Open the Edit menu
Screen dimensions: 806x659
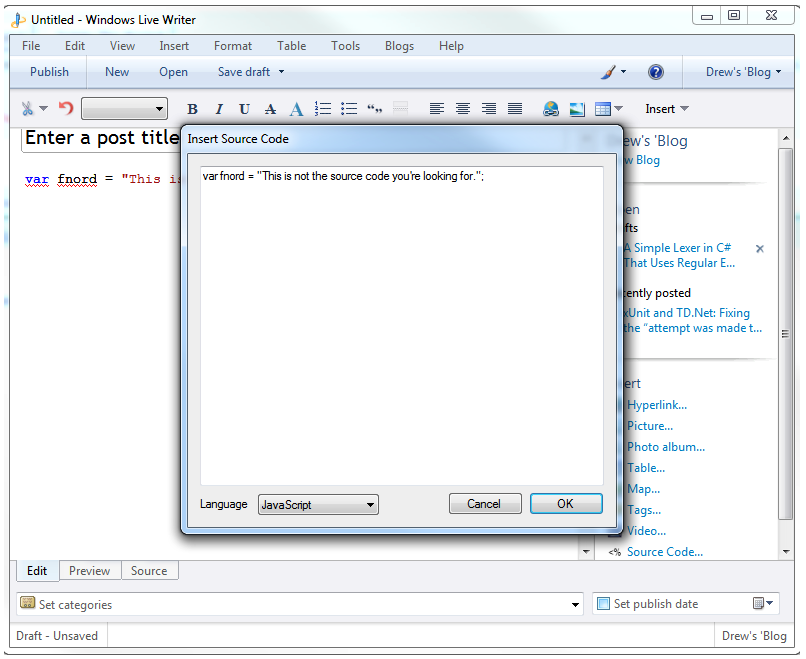click(x=75, y=46)
